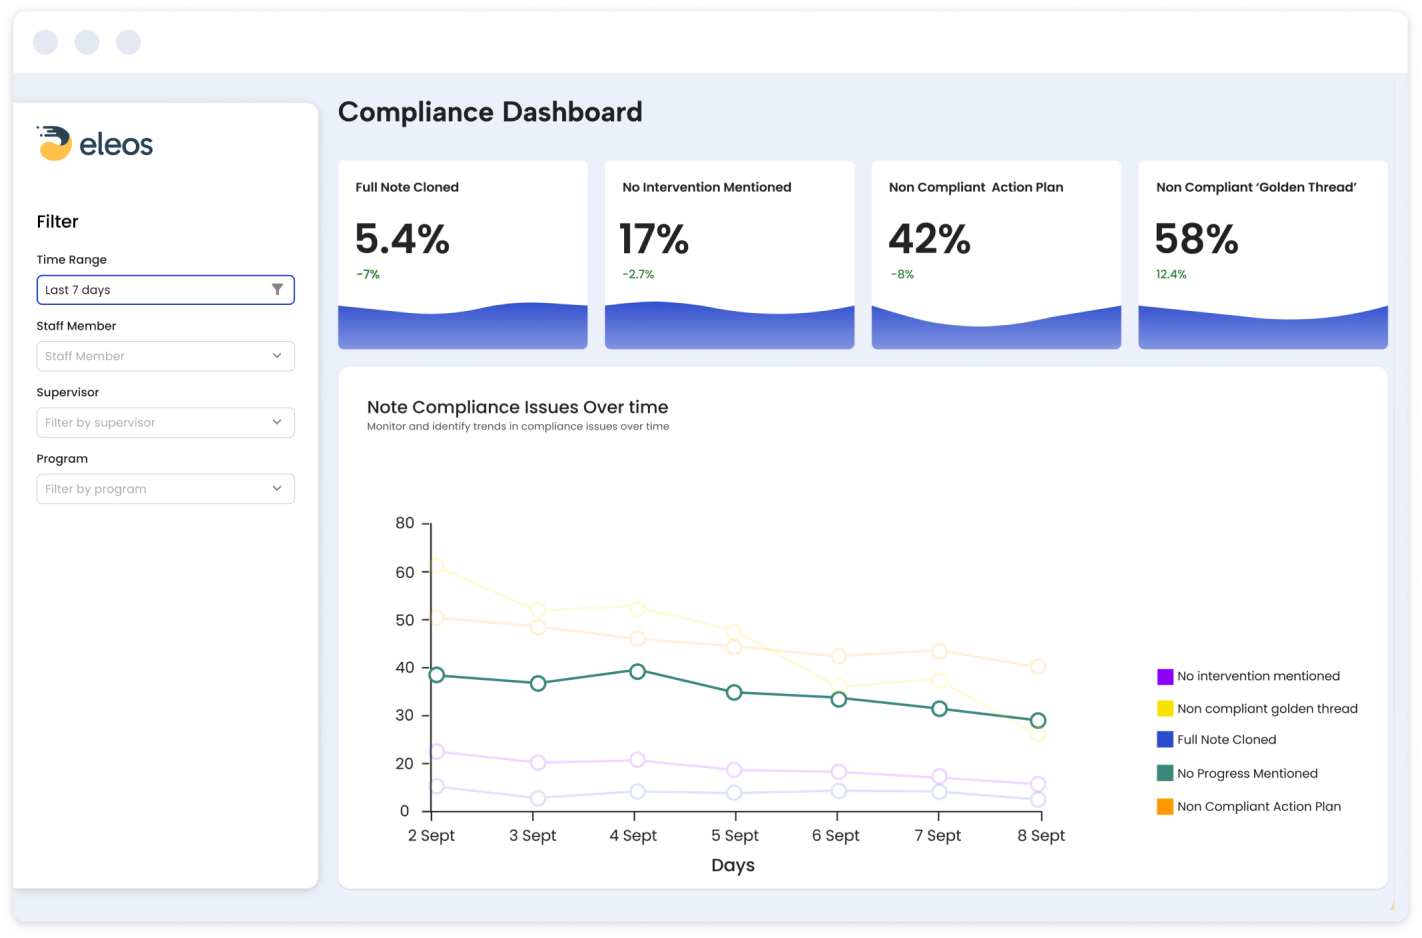1422x938 pixels.
Task: Click the 12.4% change value
Action: pyautogui.click(x=1171, y=274)
